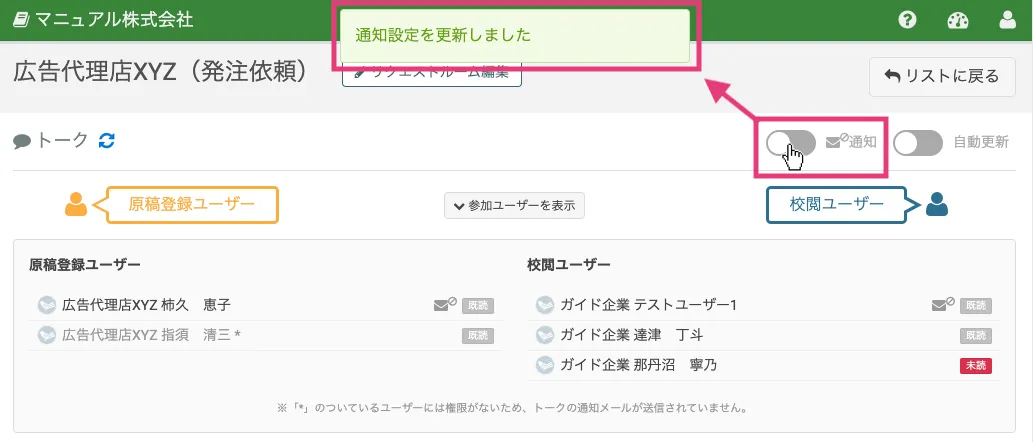
Task: Click 既読 badge in 柿久 恵子 row
Action: (x=478, y=306)
